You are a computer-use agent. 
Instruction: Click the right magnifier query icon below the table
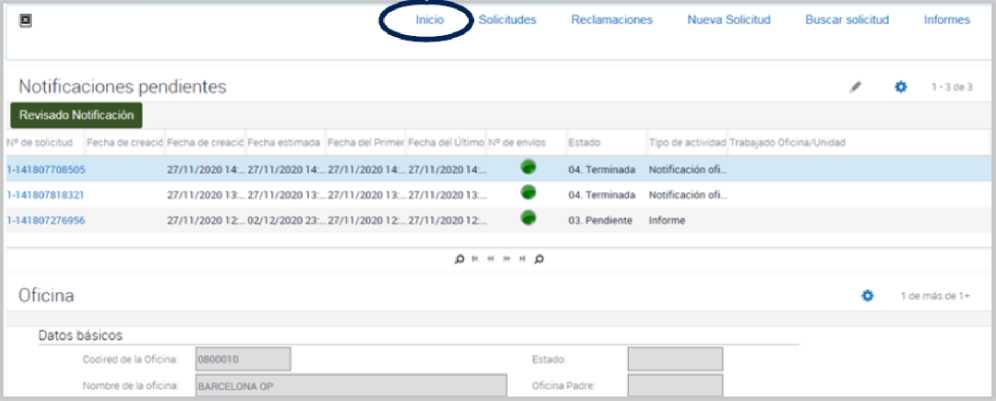pyautogui.click(x=539, y=258)
